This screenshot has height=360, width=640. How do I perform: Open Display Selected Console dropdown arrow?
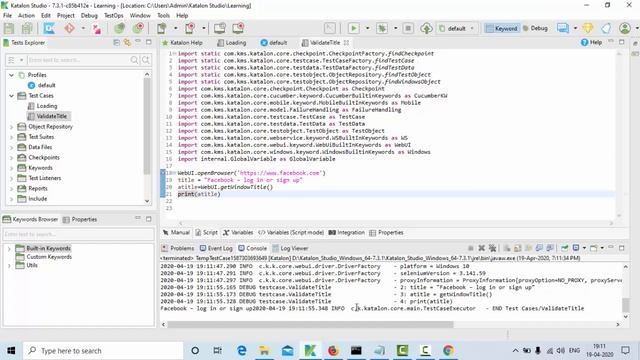point(584,248)
